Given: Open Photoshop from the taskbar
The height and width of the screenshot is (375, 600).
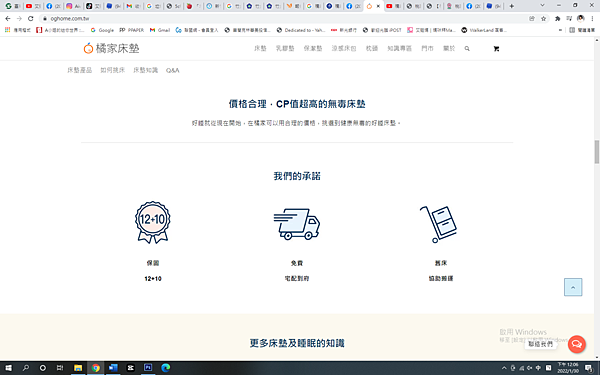Looking at the screenshot, I should 148,368.
